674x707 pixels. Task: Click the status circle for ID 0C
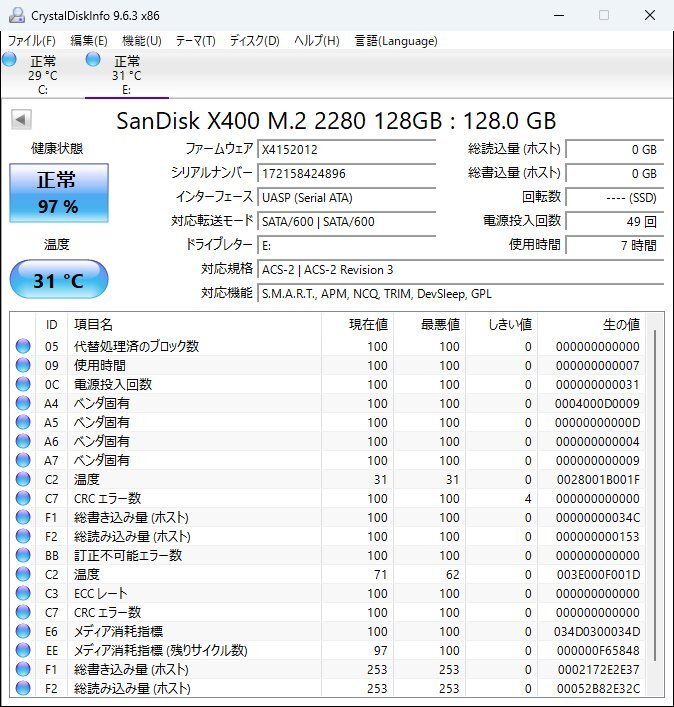point(23,384)
